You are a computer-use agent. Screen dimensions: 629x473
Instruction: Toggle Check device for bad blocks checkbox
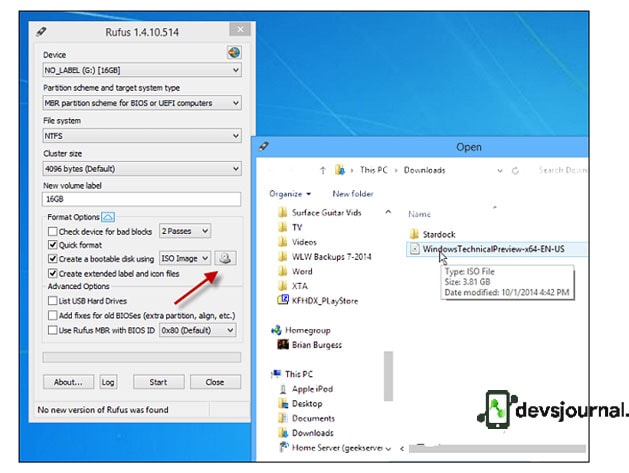point(52,231)
